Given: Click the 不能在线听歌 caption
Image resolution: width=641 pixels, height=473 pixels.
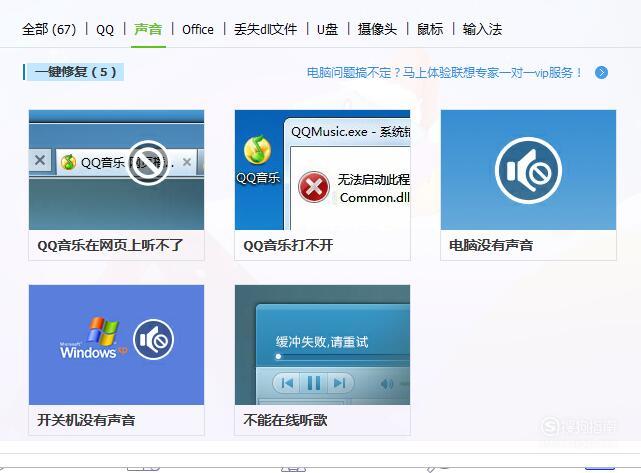Looking at the screenshot, I should (x=285, y=420).
